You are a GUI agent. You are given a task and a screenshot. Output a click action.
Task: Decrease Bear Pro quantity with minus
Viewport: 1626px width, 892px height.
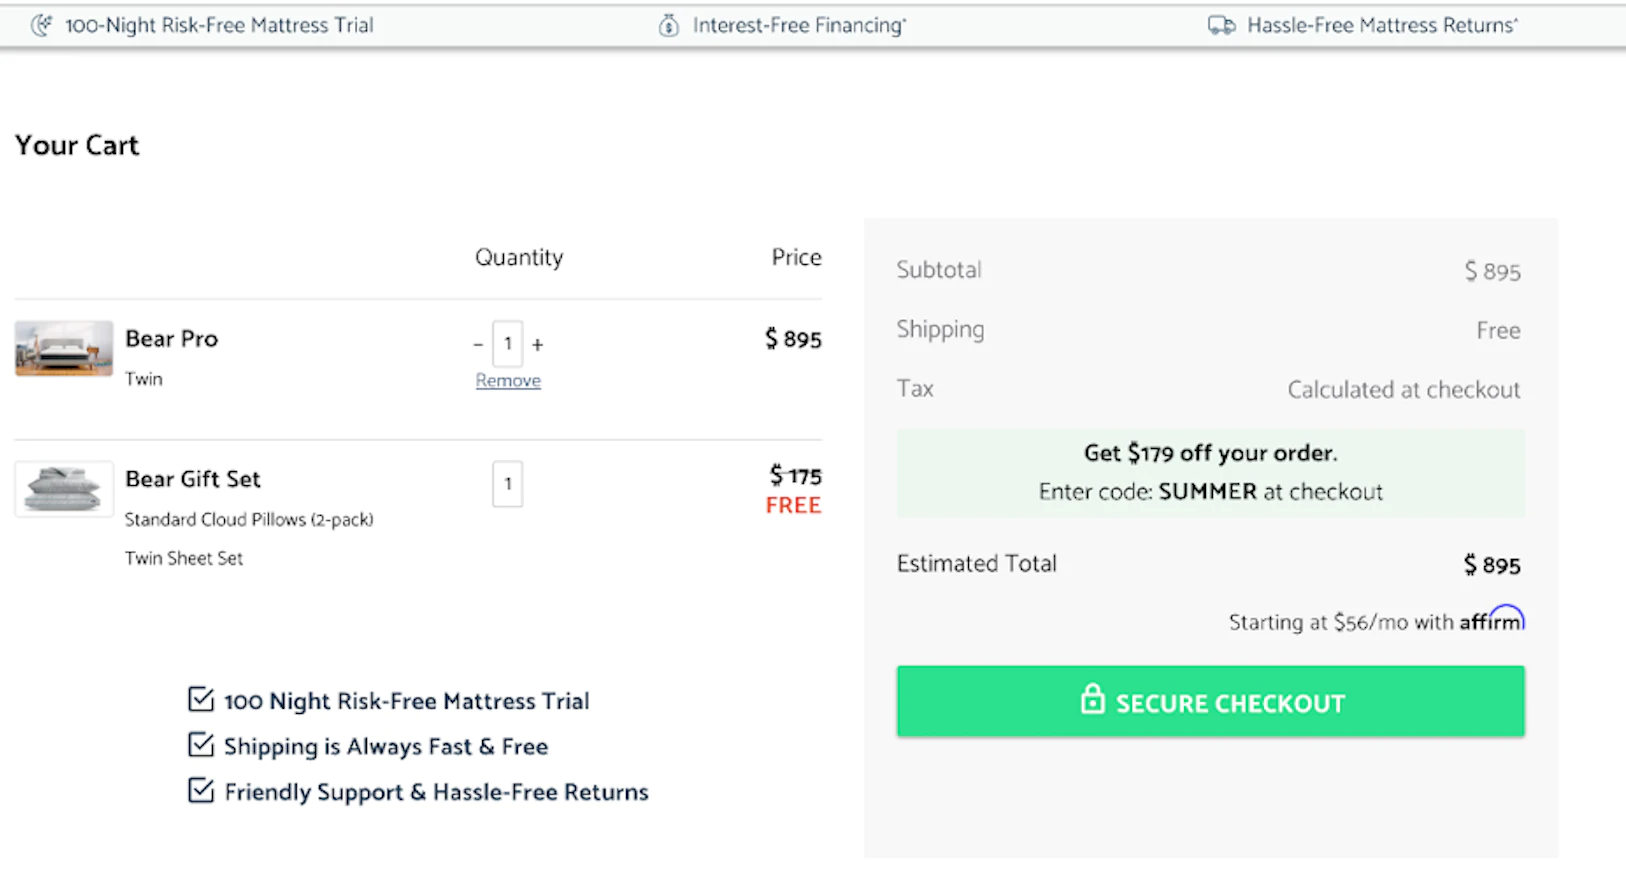pos(478,345)
